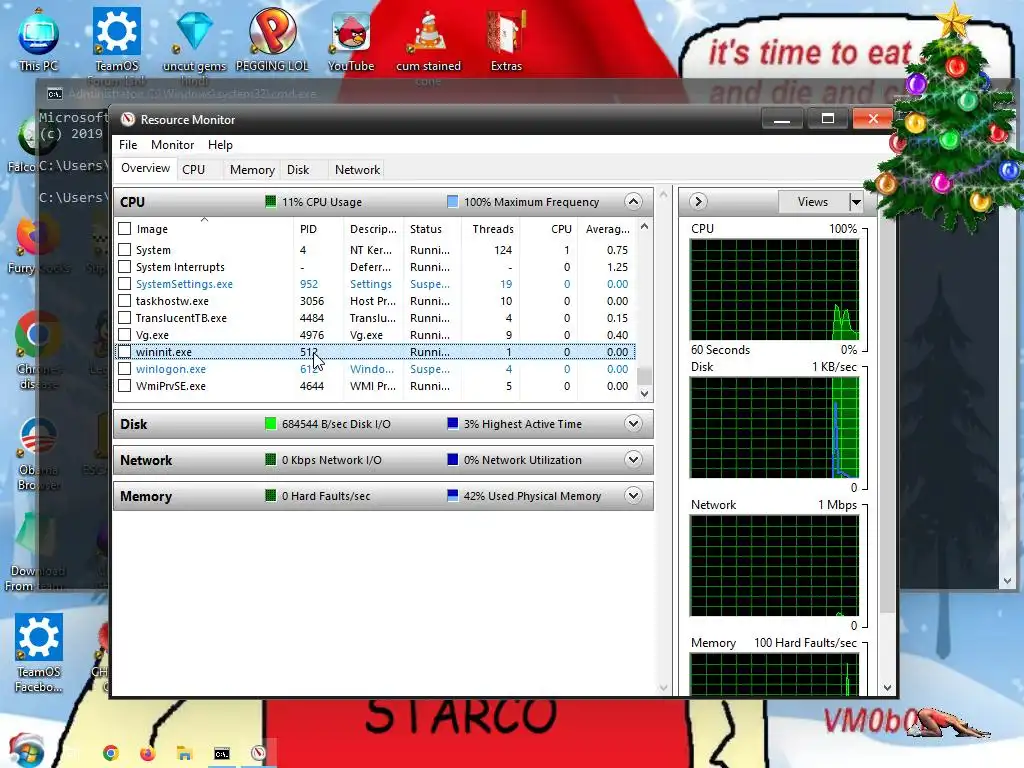Open YouTube Angry Birds desktop icon

[x=351, y=39]
